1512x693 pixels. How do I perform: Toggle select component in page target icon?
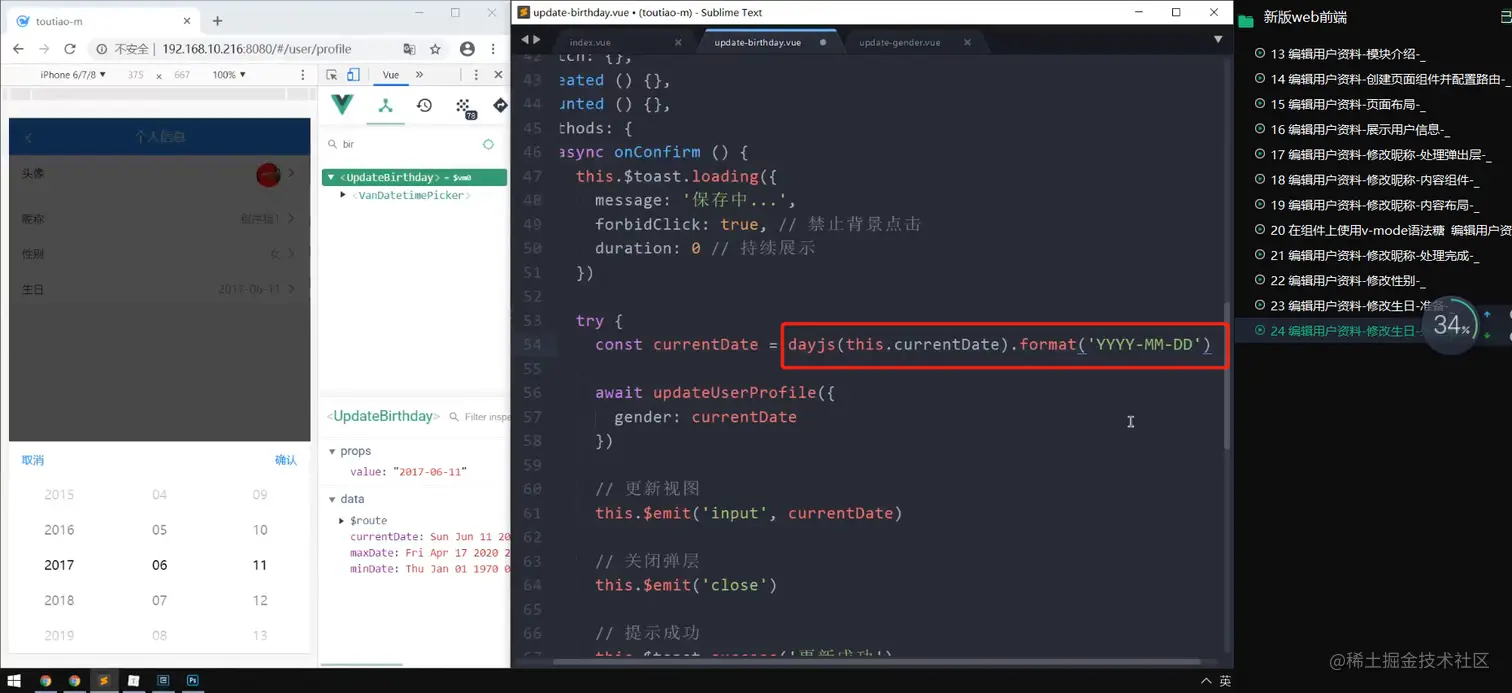[x=488, y=144]
